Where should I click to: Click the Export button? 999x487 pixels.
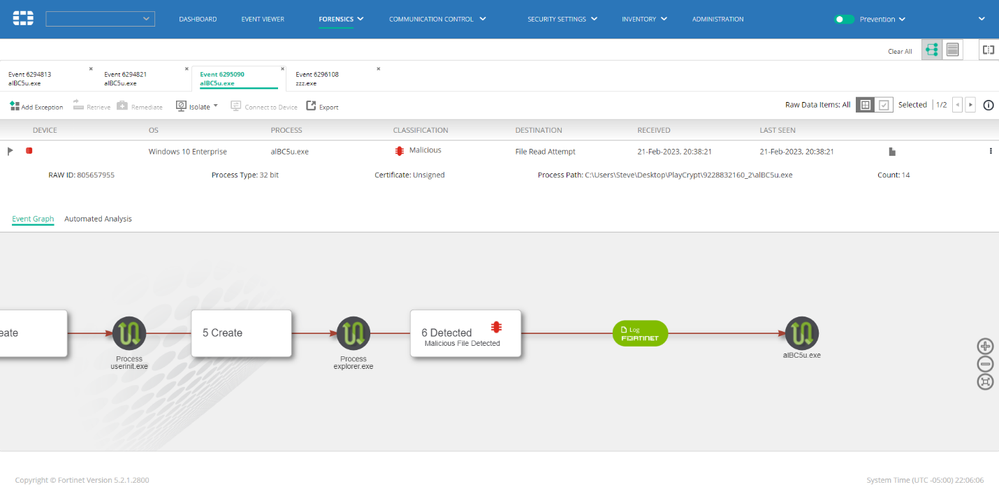[322, 106]
